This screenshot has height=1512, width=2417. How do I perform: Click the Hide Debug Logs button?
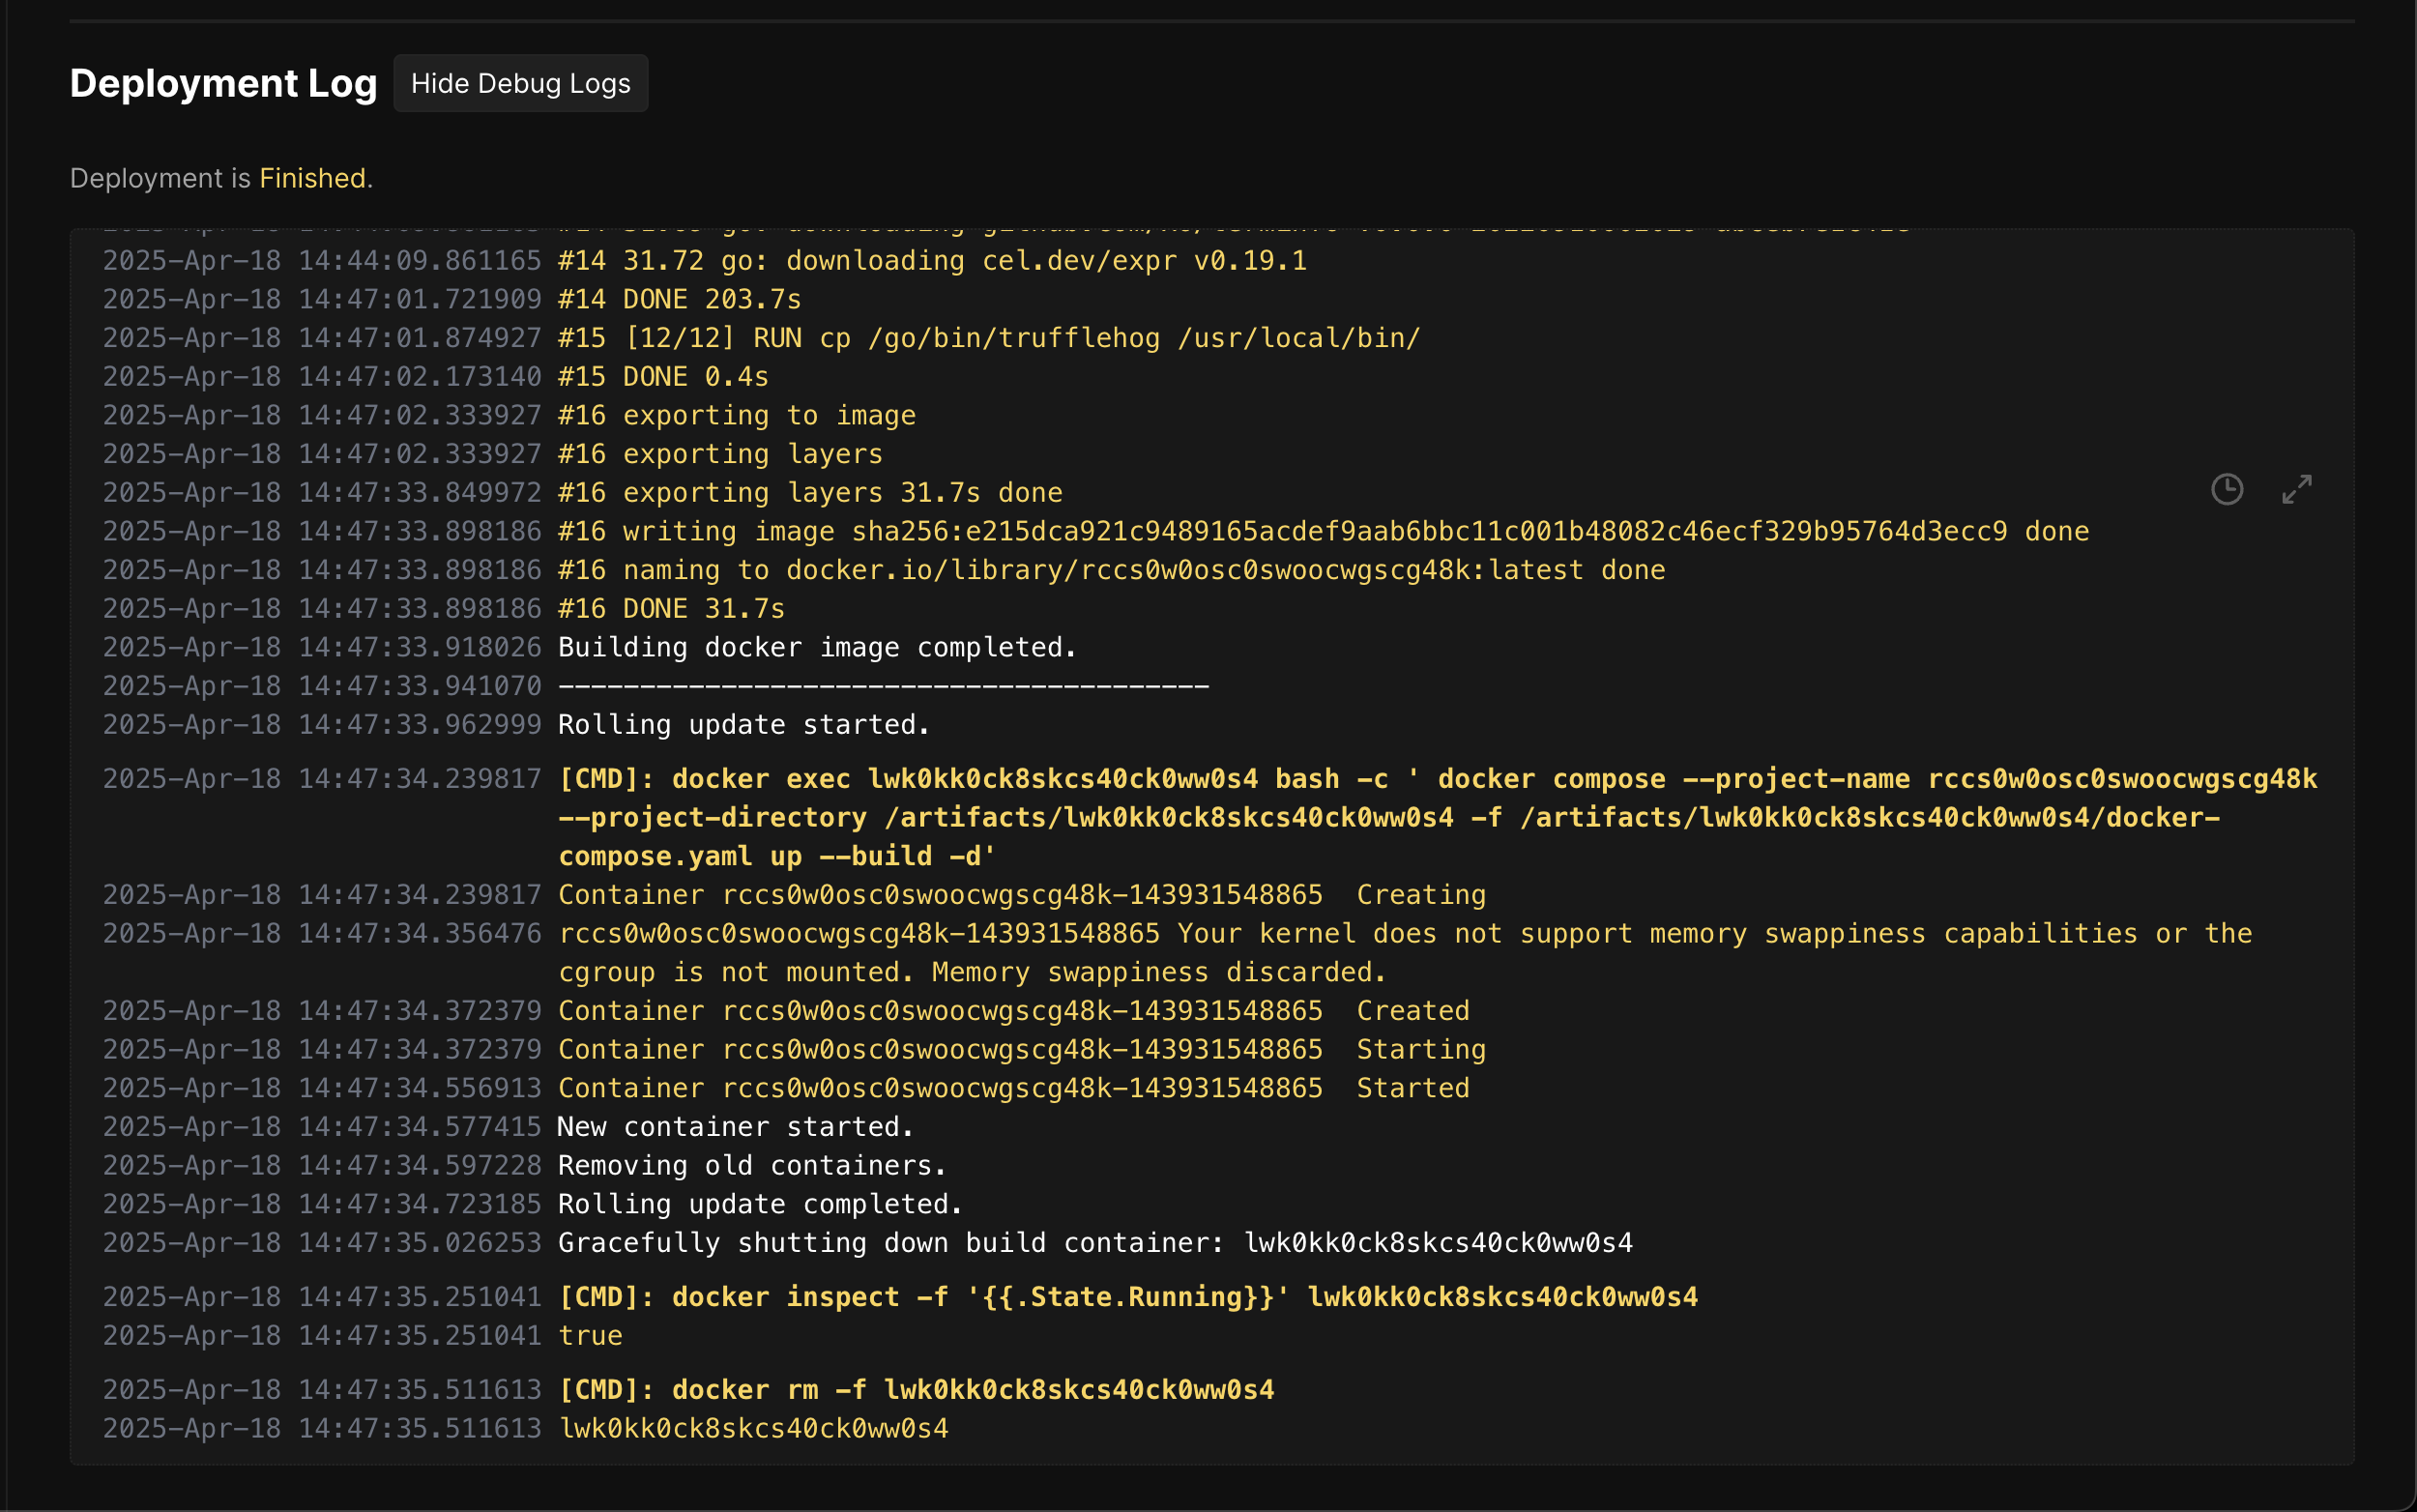520,83
